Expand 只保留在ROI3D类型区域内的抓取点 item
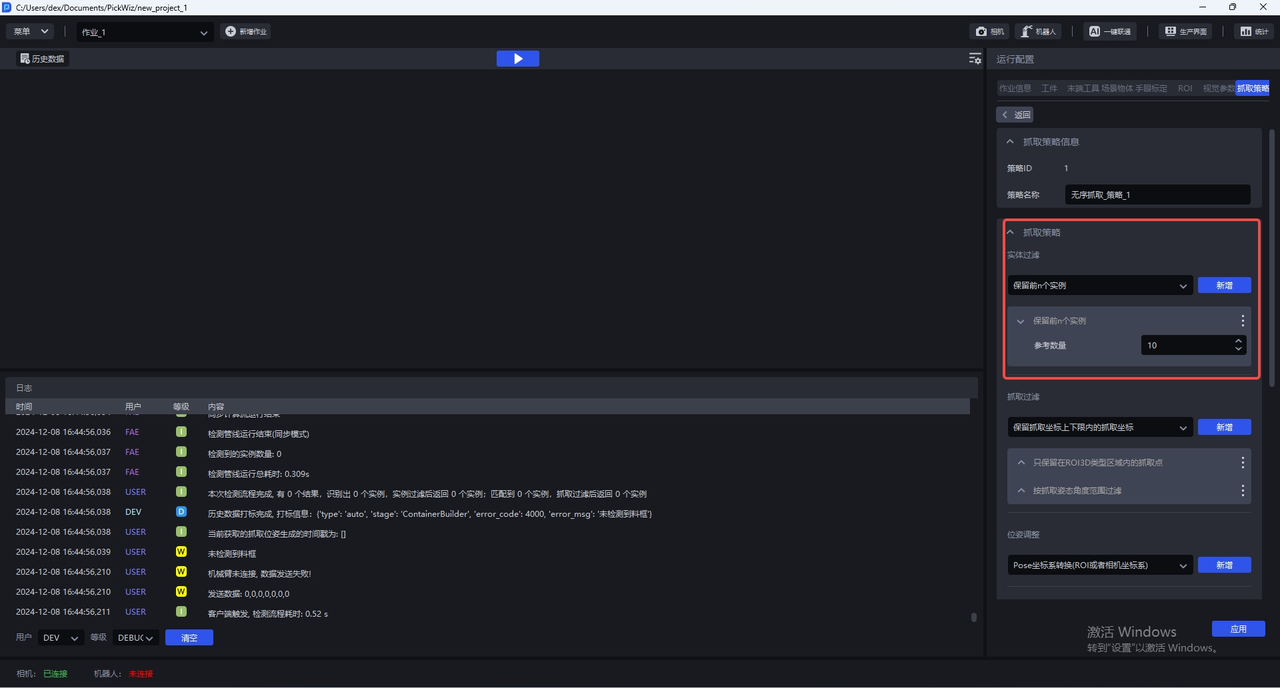The image size is (1280, 688). pos(1021,463)
